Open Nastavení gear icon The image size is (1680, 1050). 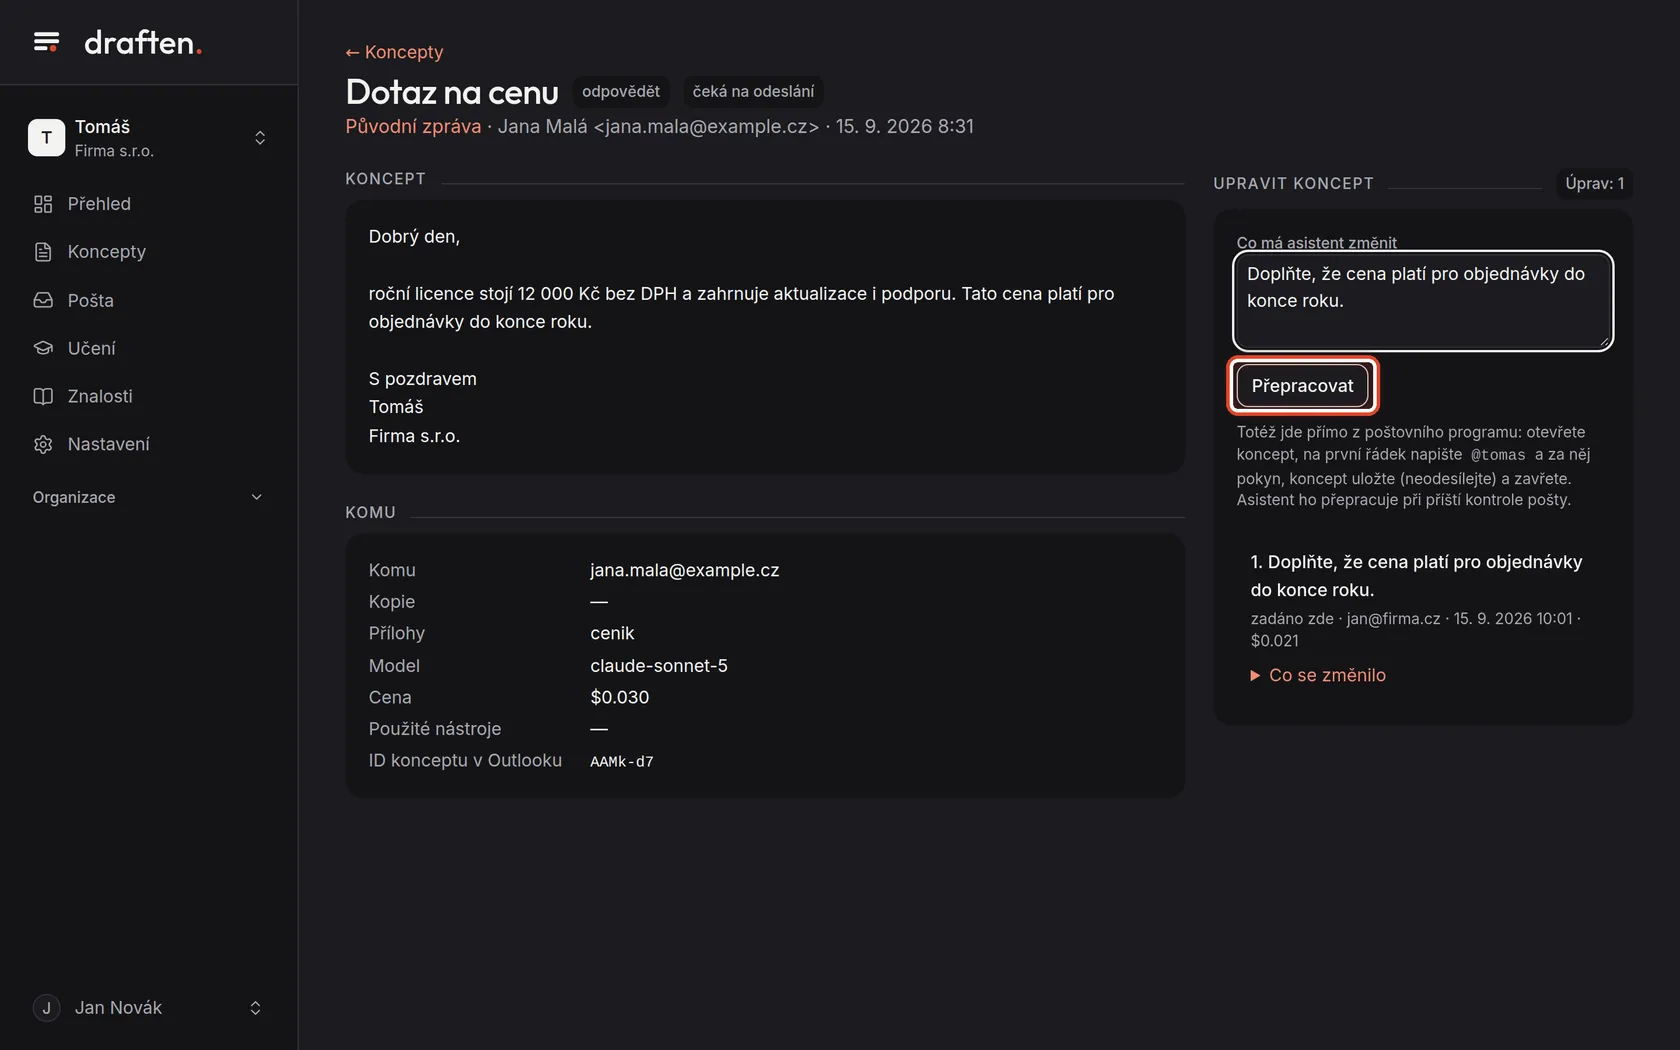(x=43, y=444)
